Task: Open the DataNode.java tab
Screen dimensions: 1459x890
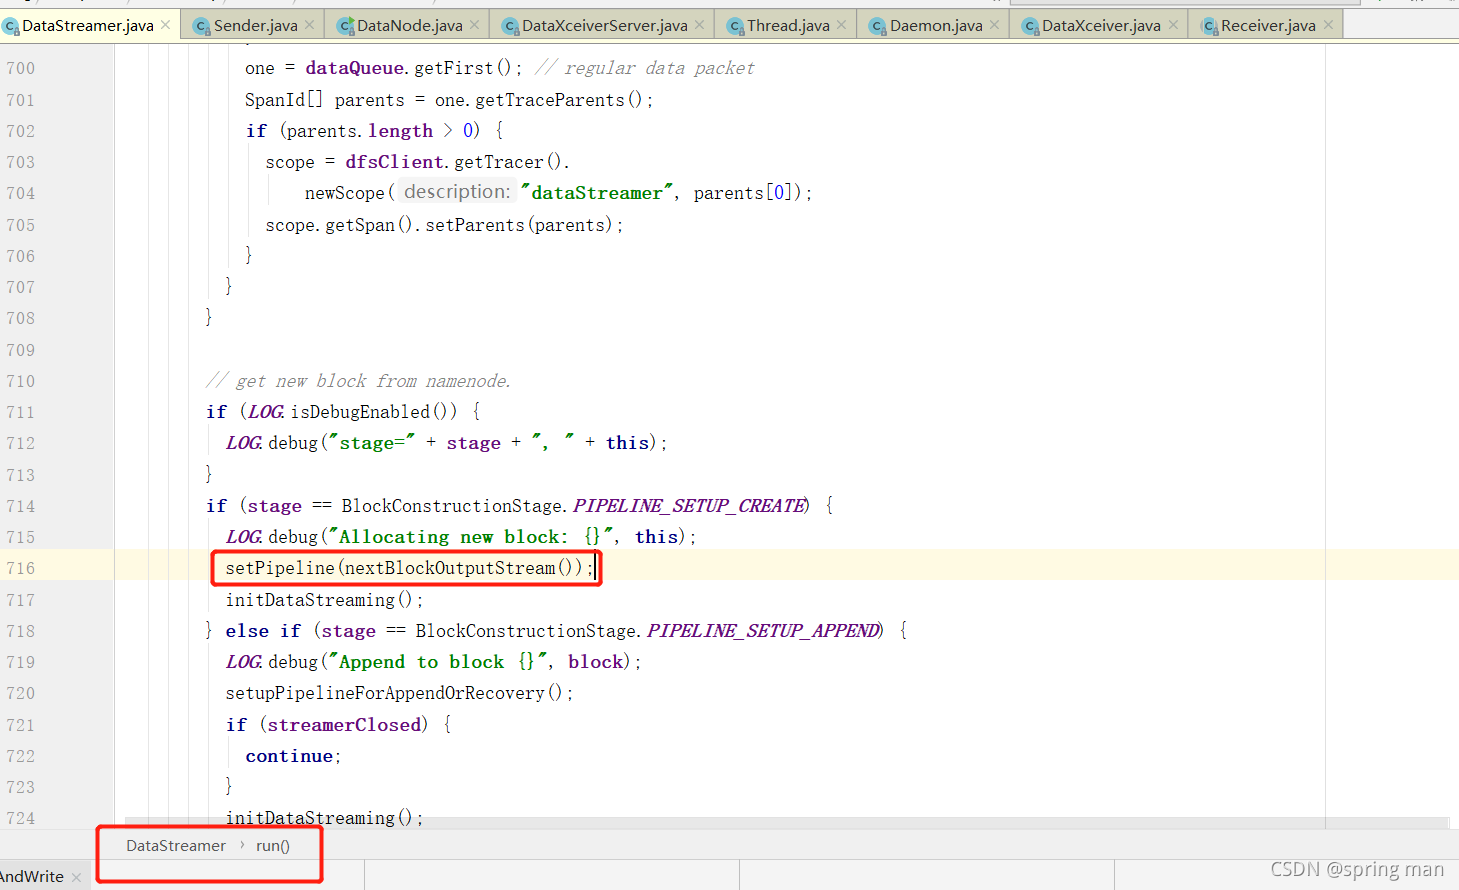Action: [410, 25]
